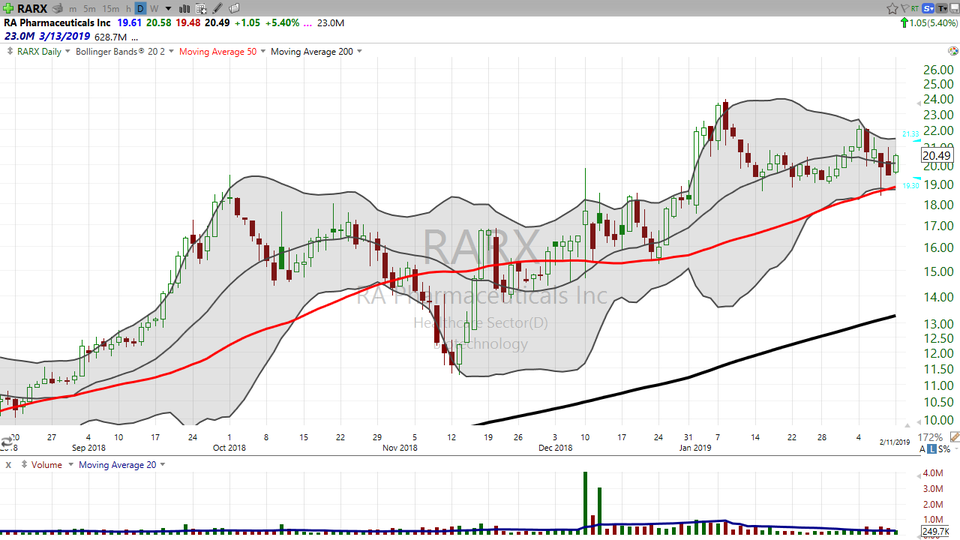The image size is (960, 540).
Task: Select the 5m timeframe
Action: (89, 9)
